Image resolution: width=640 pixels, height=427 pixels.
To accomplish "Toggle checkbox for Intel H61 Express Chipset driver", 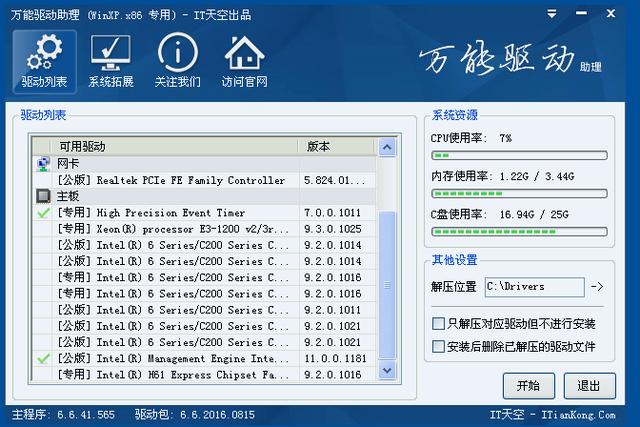I will pyautogui.click(x=43, y=374).
